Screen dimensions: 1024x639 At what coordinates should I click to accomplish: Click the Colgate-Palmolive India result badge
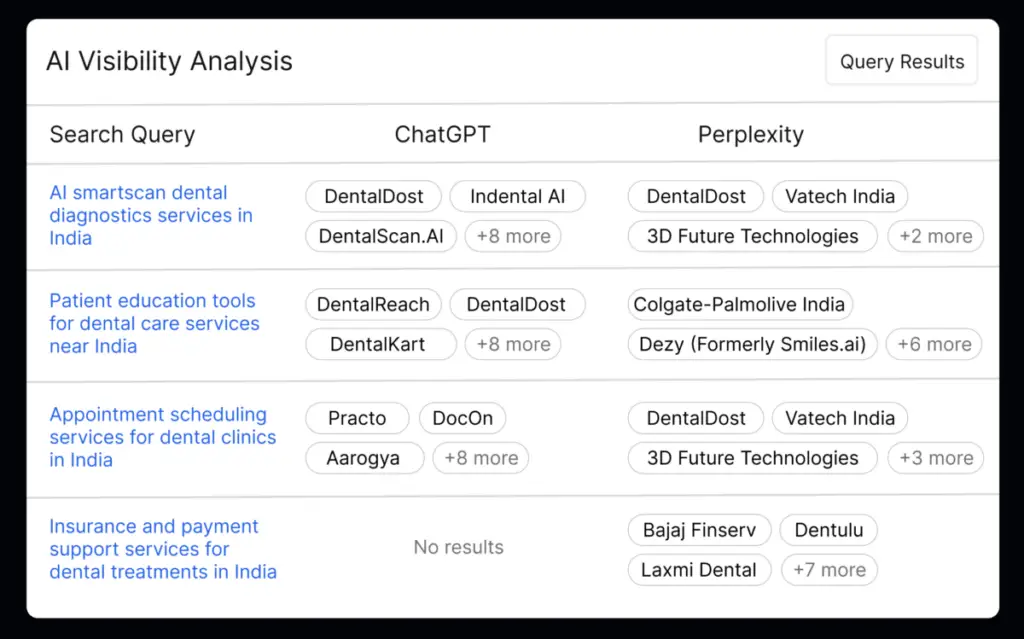click(x=740, y=304)
